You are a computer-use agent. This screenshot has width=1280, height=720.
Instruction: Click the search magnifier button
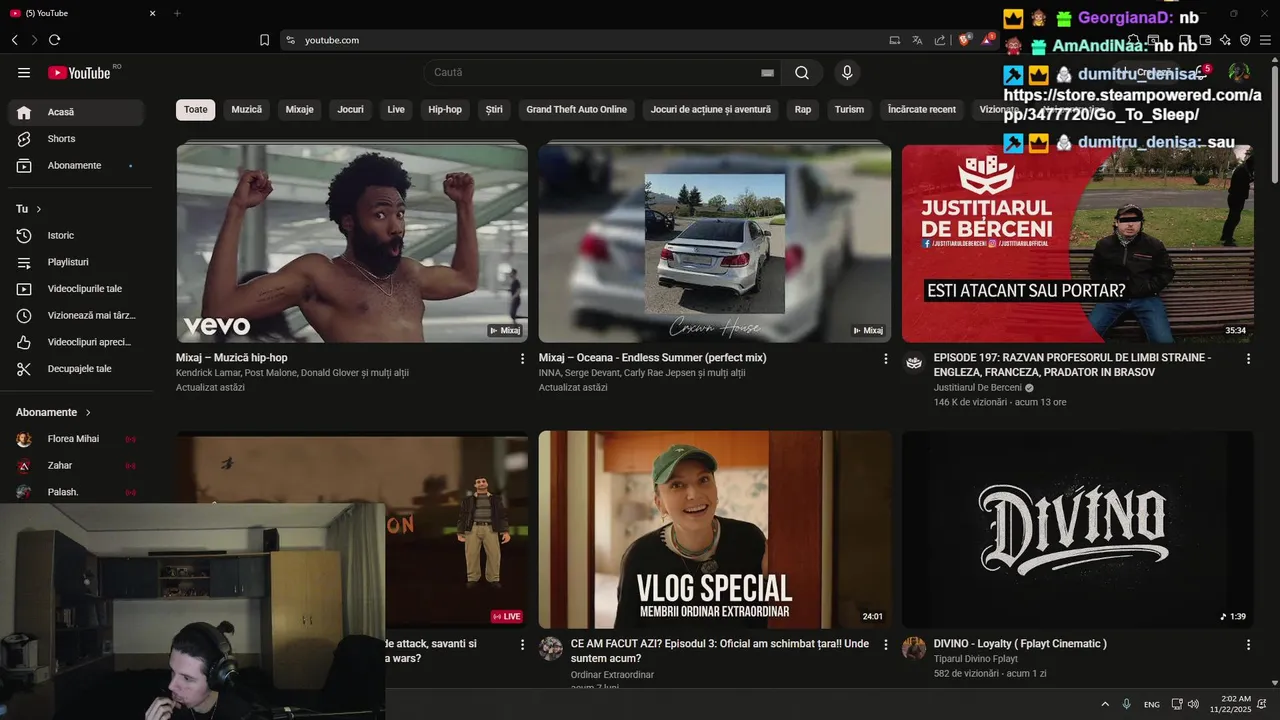[802, 72]
